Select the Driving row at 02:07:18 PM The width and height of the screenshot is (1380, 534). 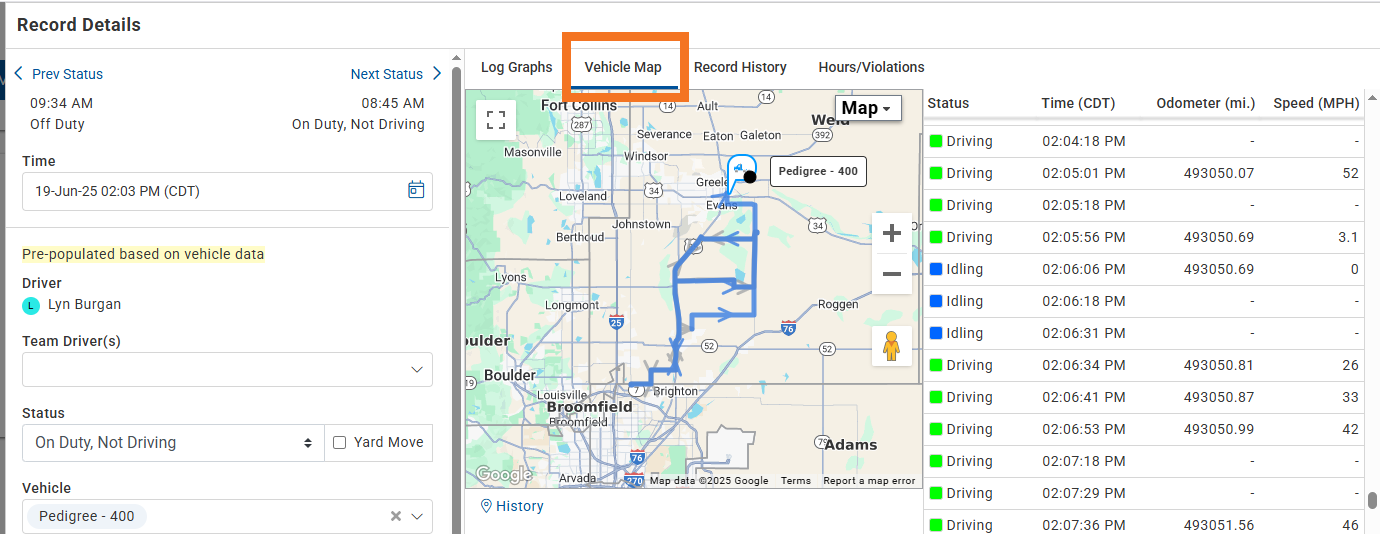click(x=1144, y=461)
